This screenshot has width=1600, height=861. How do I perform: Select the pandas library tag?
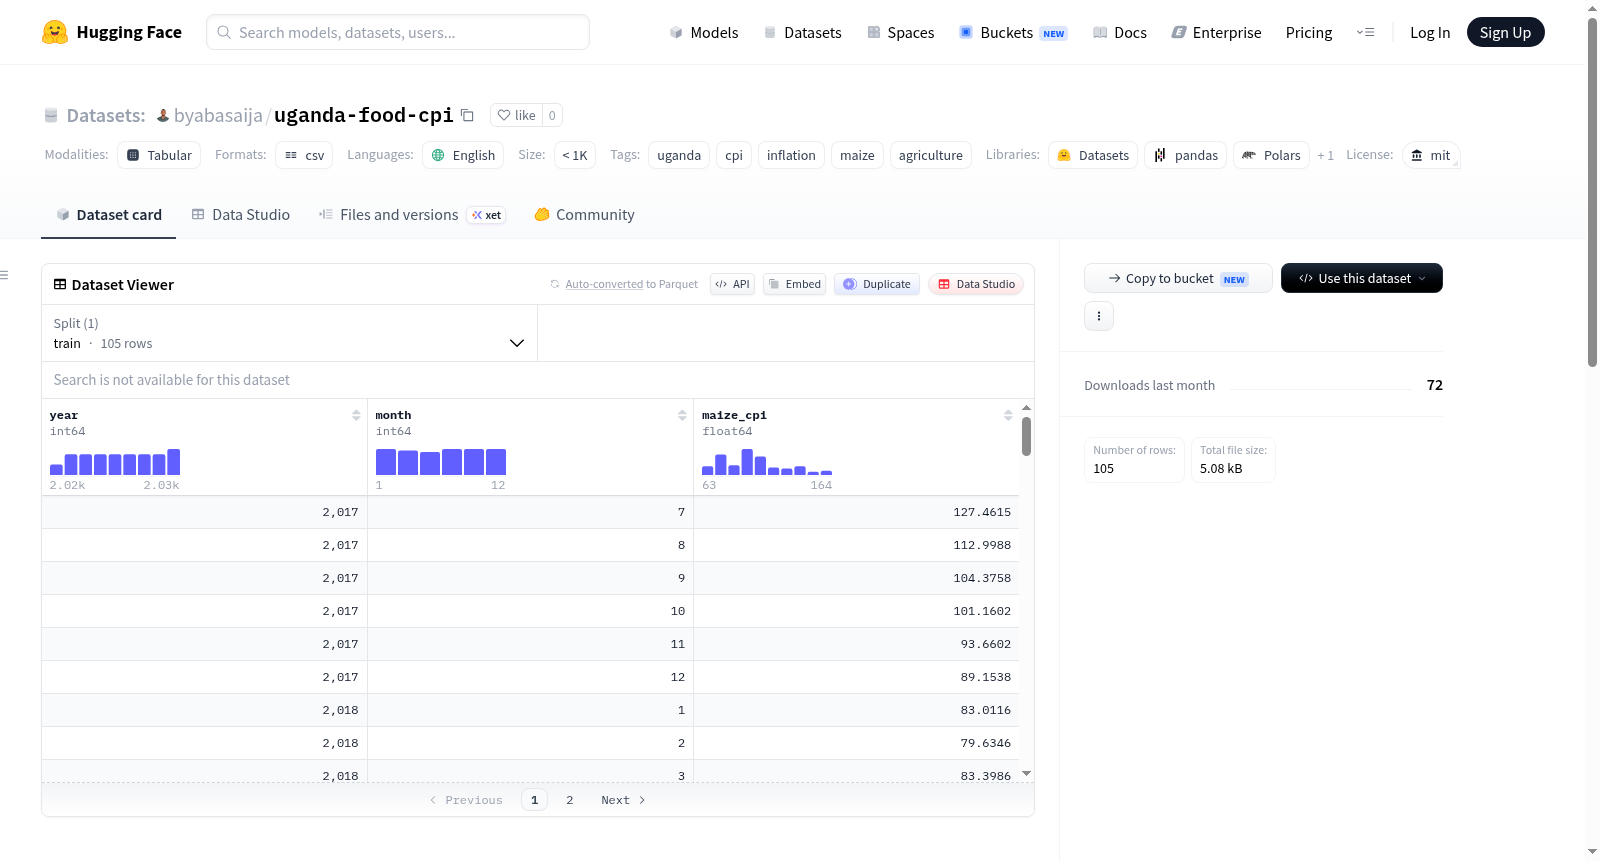(x=1186, y=155)
